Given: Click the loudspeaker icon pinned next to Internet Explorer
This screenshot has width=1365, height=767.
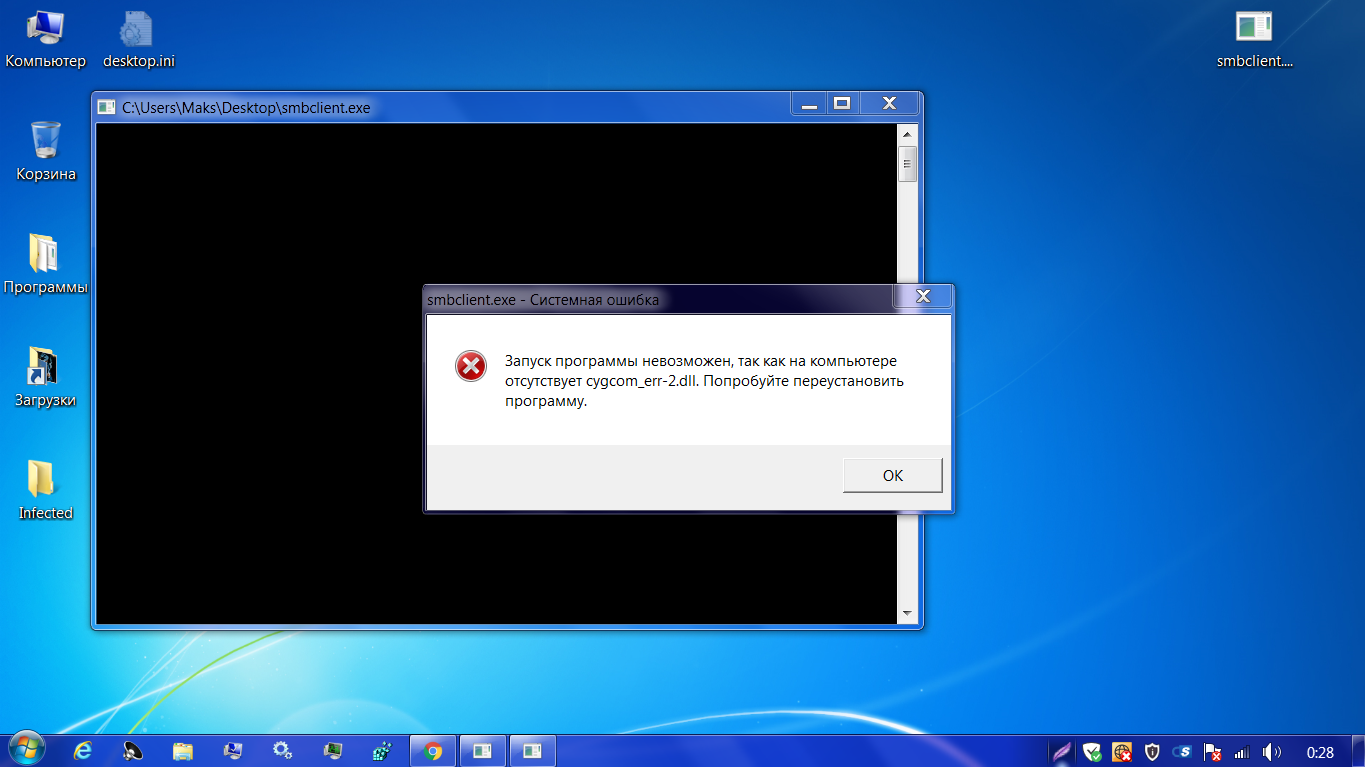Looking at the screenshot, I should (x=133, y=751).
